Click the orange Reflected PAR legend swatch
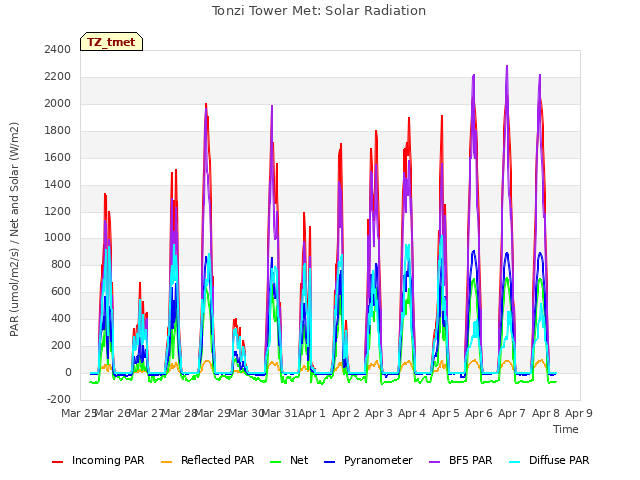 tap(167, 462)
